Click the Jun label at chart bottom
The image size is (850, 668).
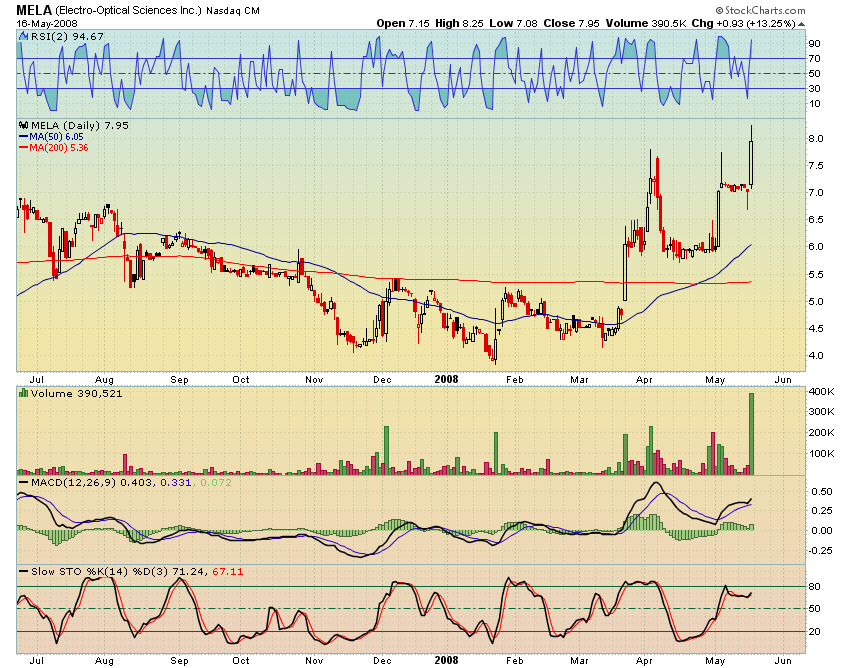click(783, 660)
